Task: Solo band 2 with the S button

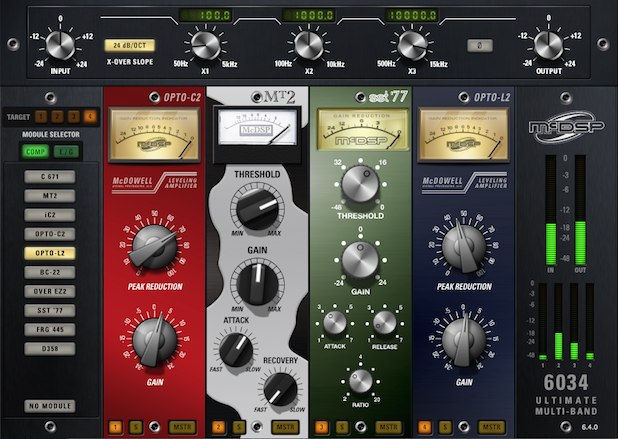Action: coord(239,427)
